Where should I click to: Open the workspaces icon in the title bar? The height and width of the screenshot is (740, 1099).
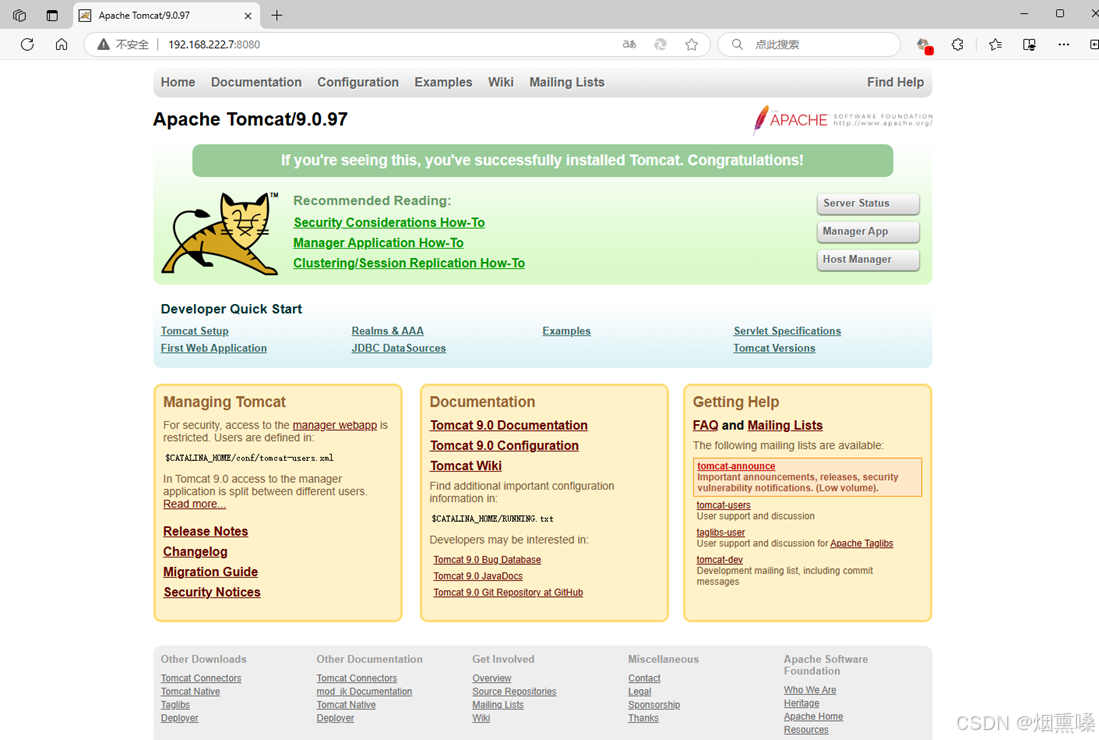(x=20, y=15)
